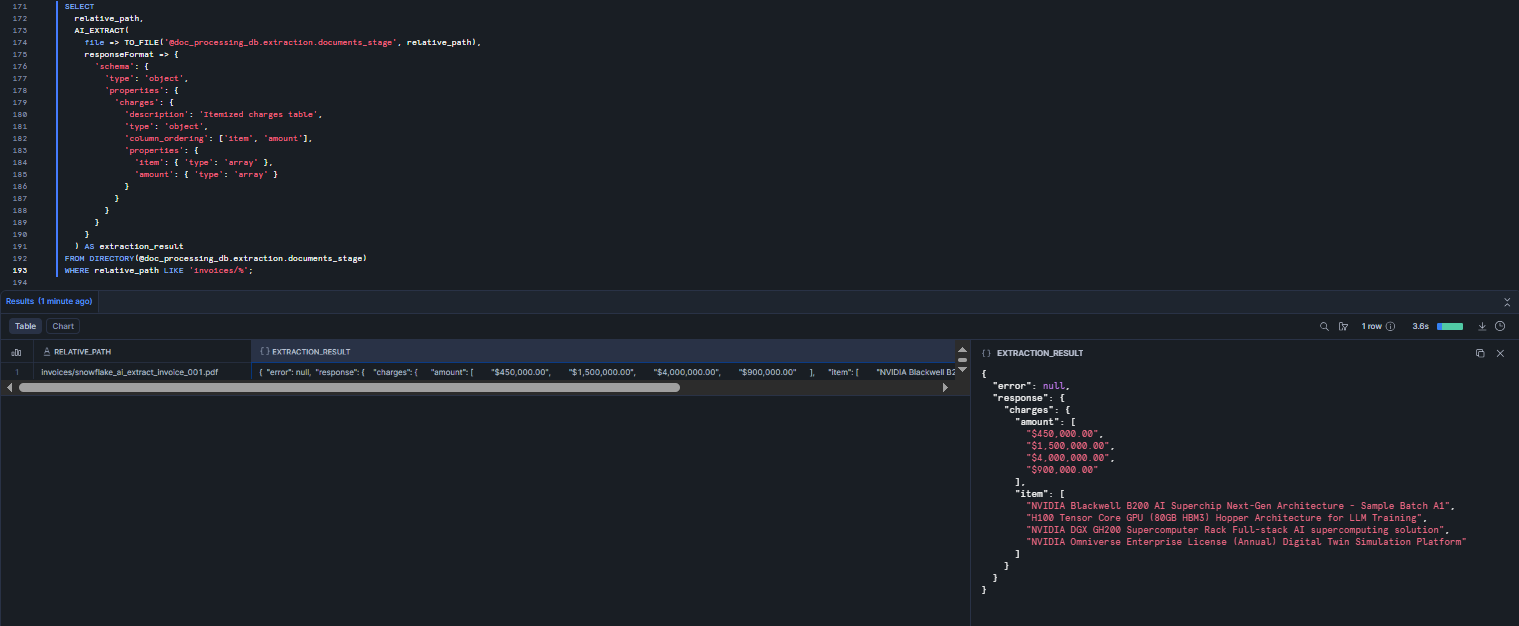Open query history clock icon
Screen dimensions: 1519x626
tap(1500, 326)
